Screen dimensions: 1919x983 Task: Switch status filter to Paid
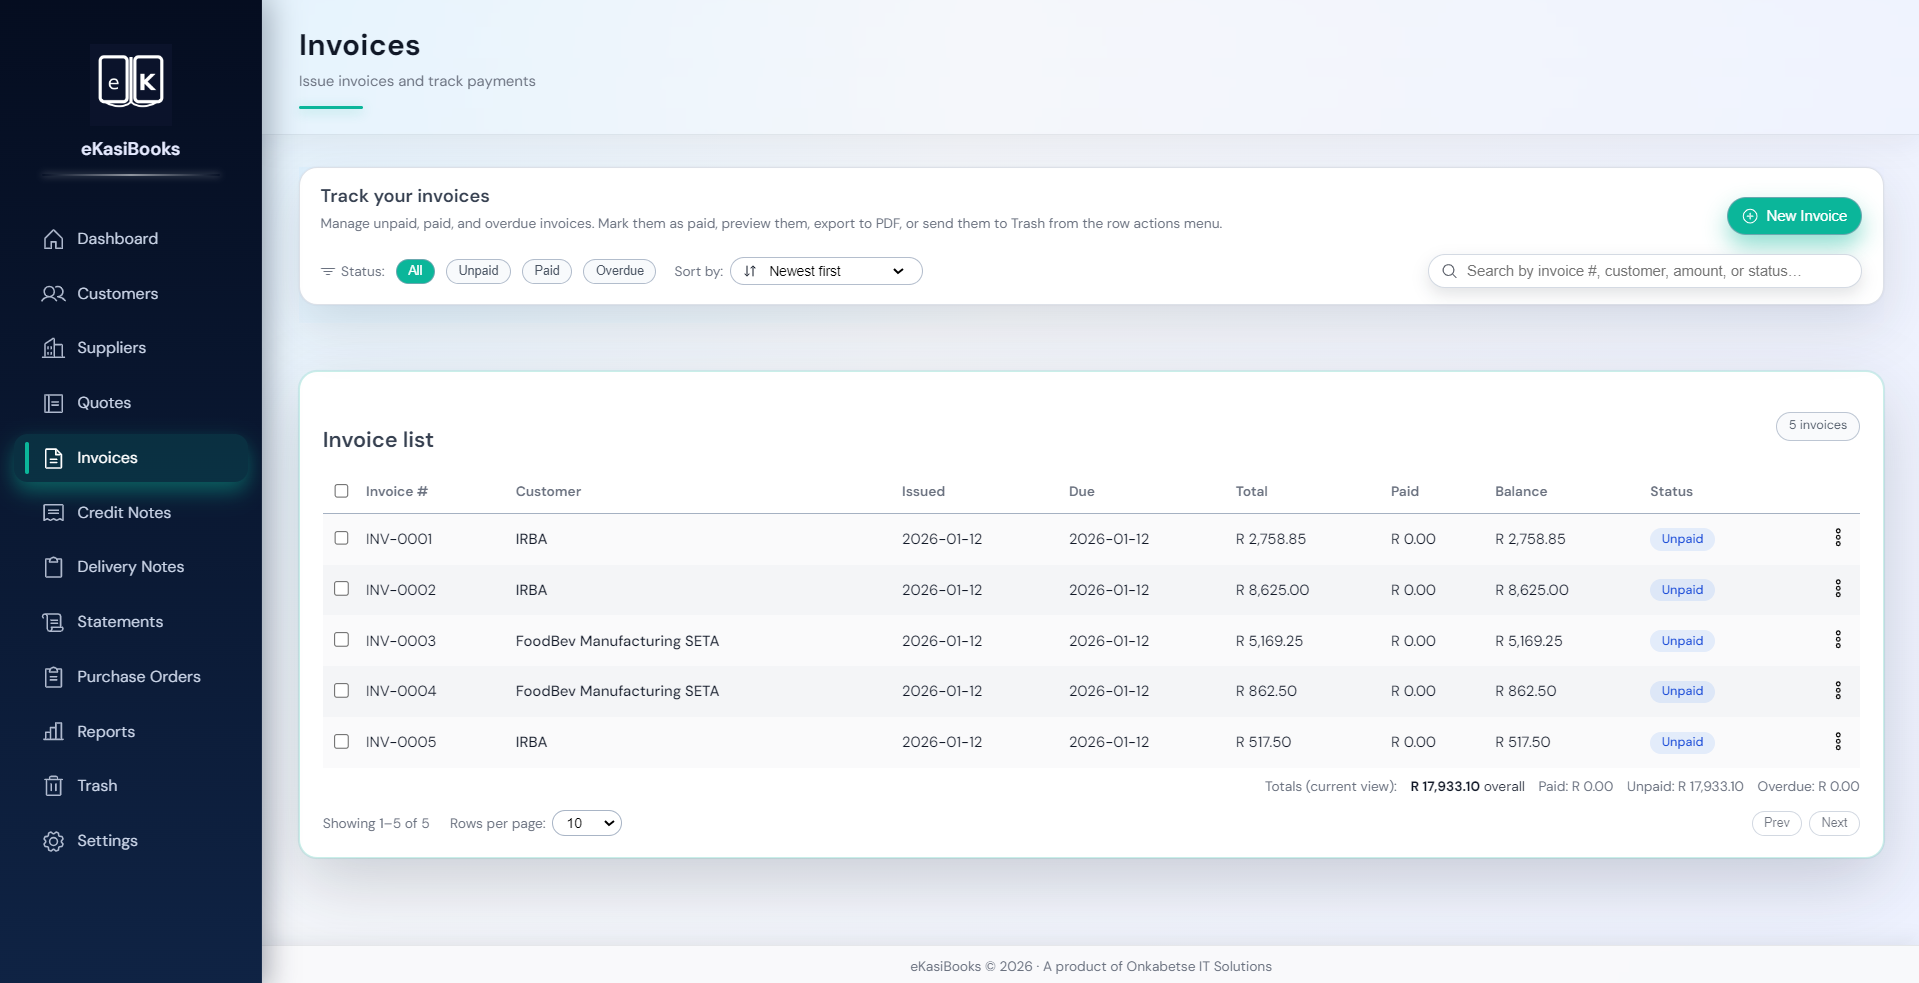pos(546,271)
